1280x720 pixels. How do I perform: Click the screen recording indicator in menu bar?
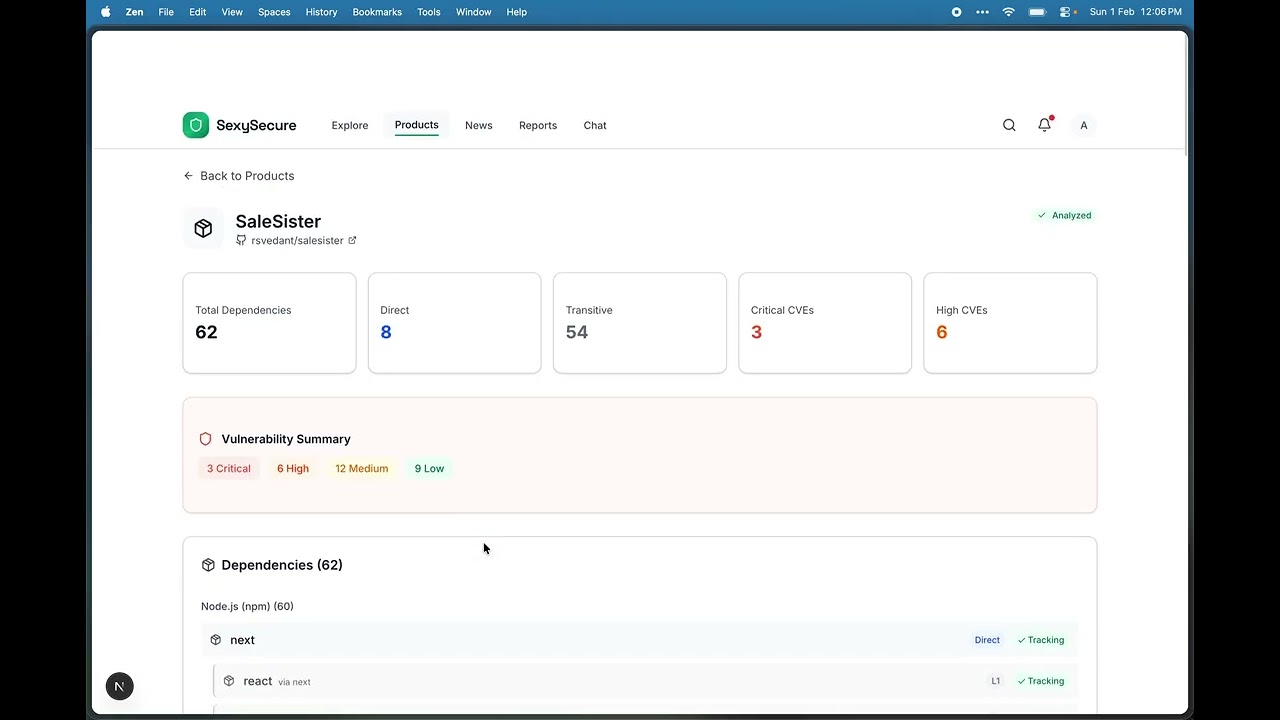coord(956,12)
